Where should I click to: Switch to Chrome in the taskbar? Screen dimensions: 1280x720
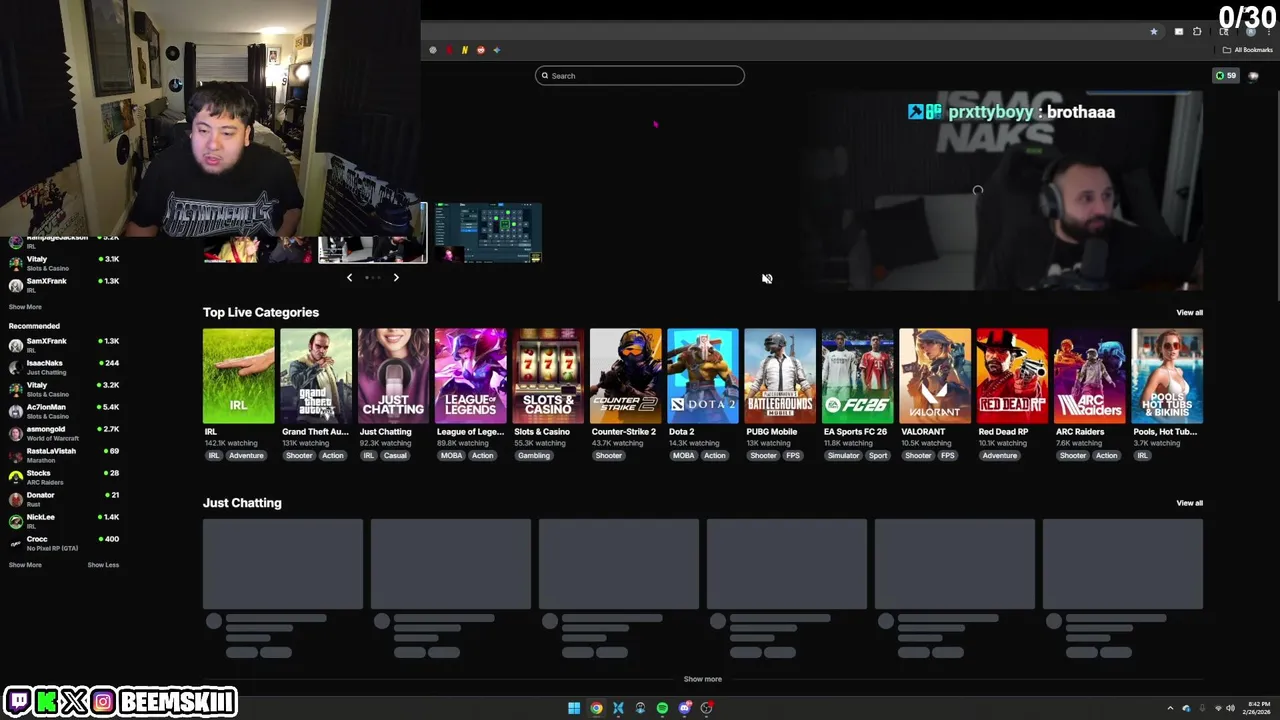point(596,708)
